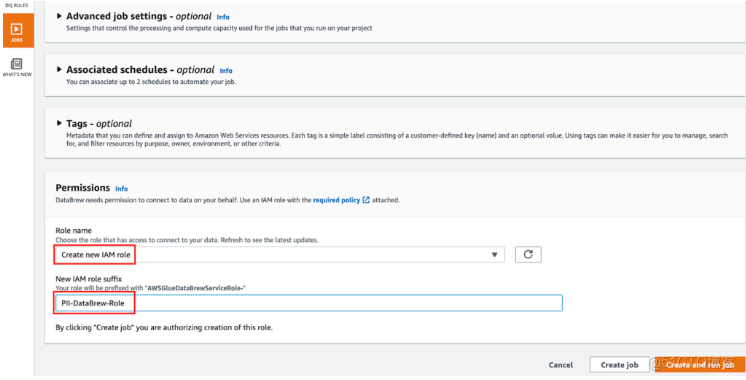Click Info link beside Advanced job settings

tap(223, 17)
